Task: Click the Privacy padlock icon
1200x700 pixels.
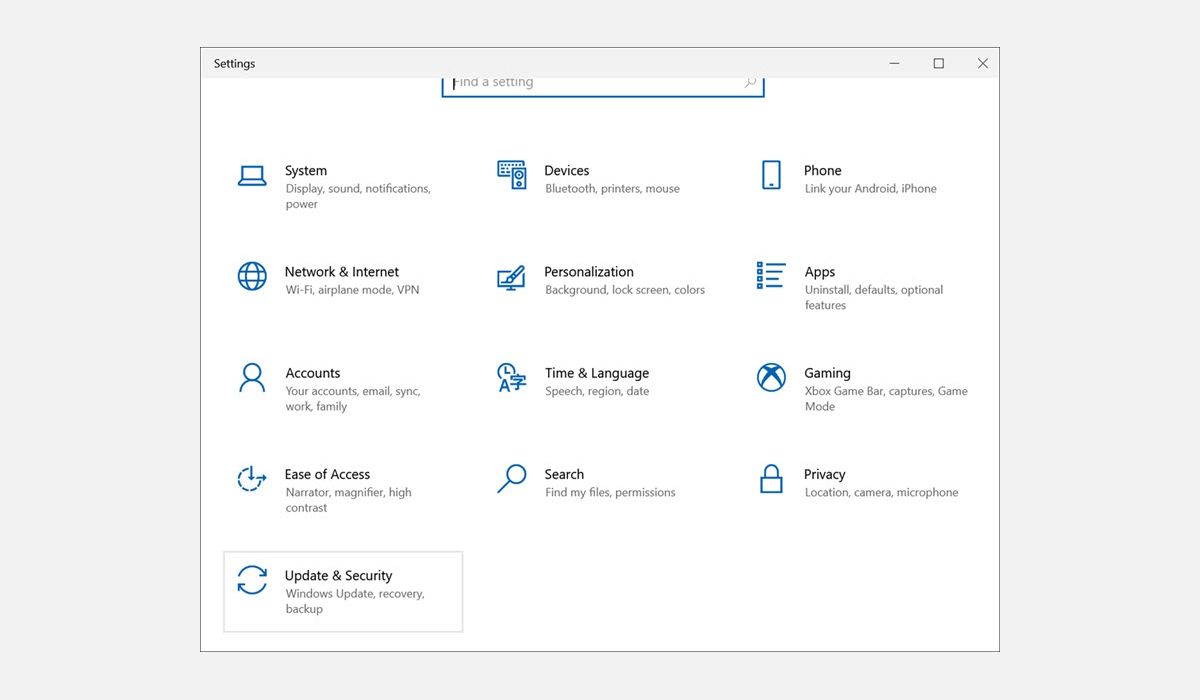Action: point(771,479)
